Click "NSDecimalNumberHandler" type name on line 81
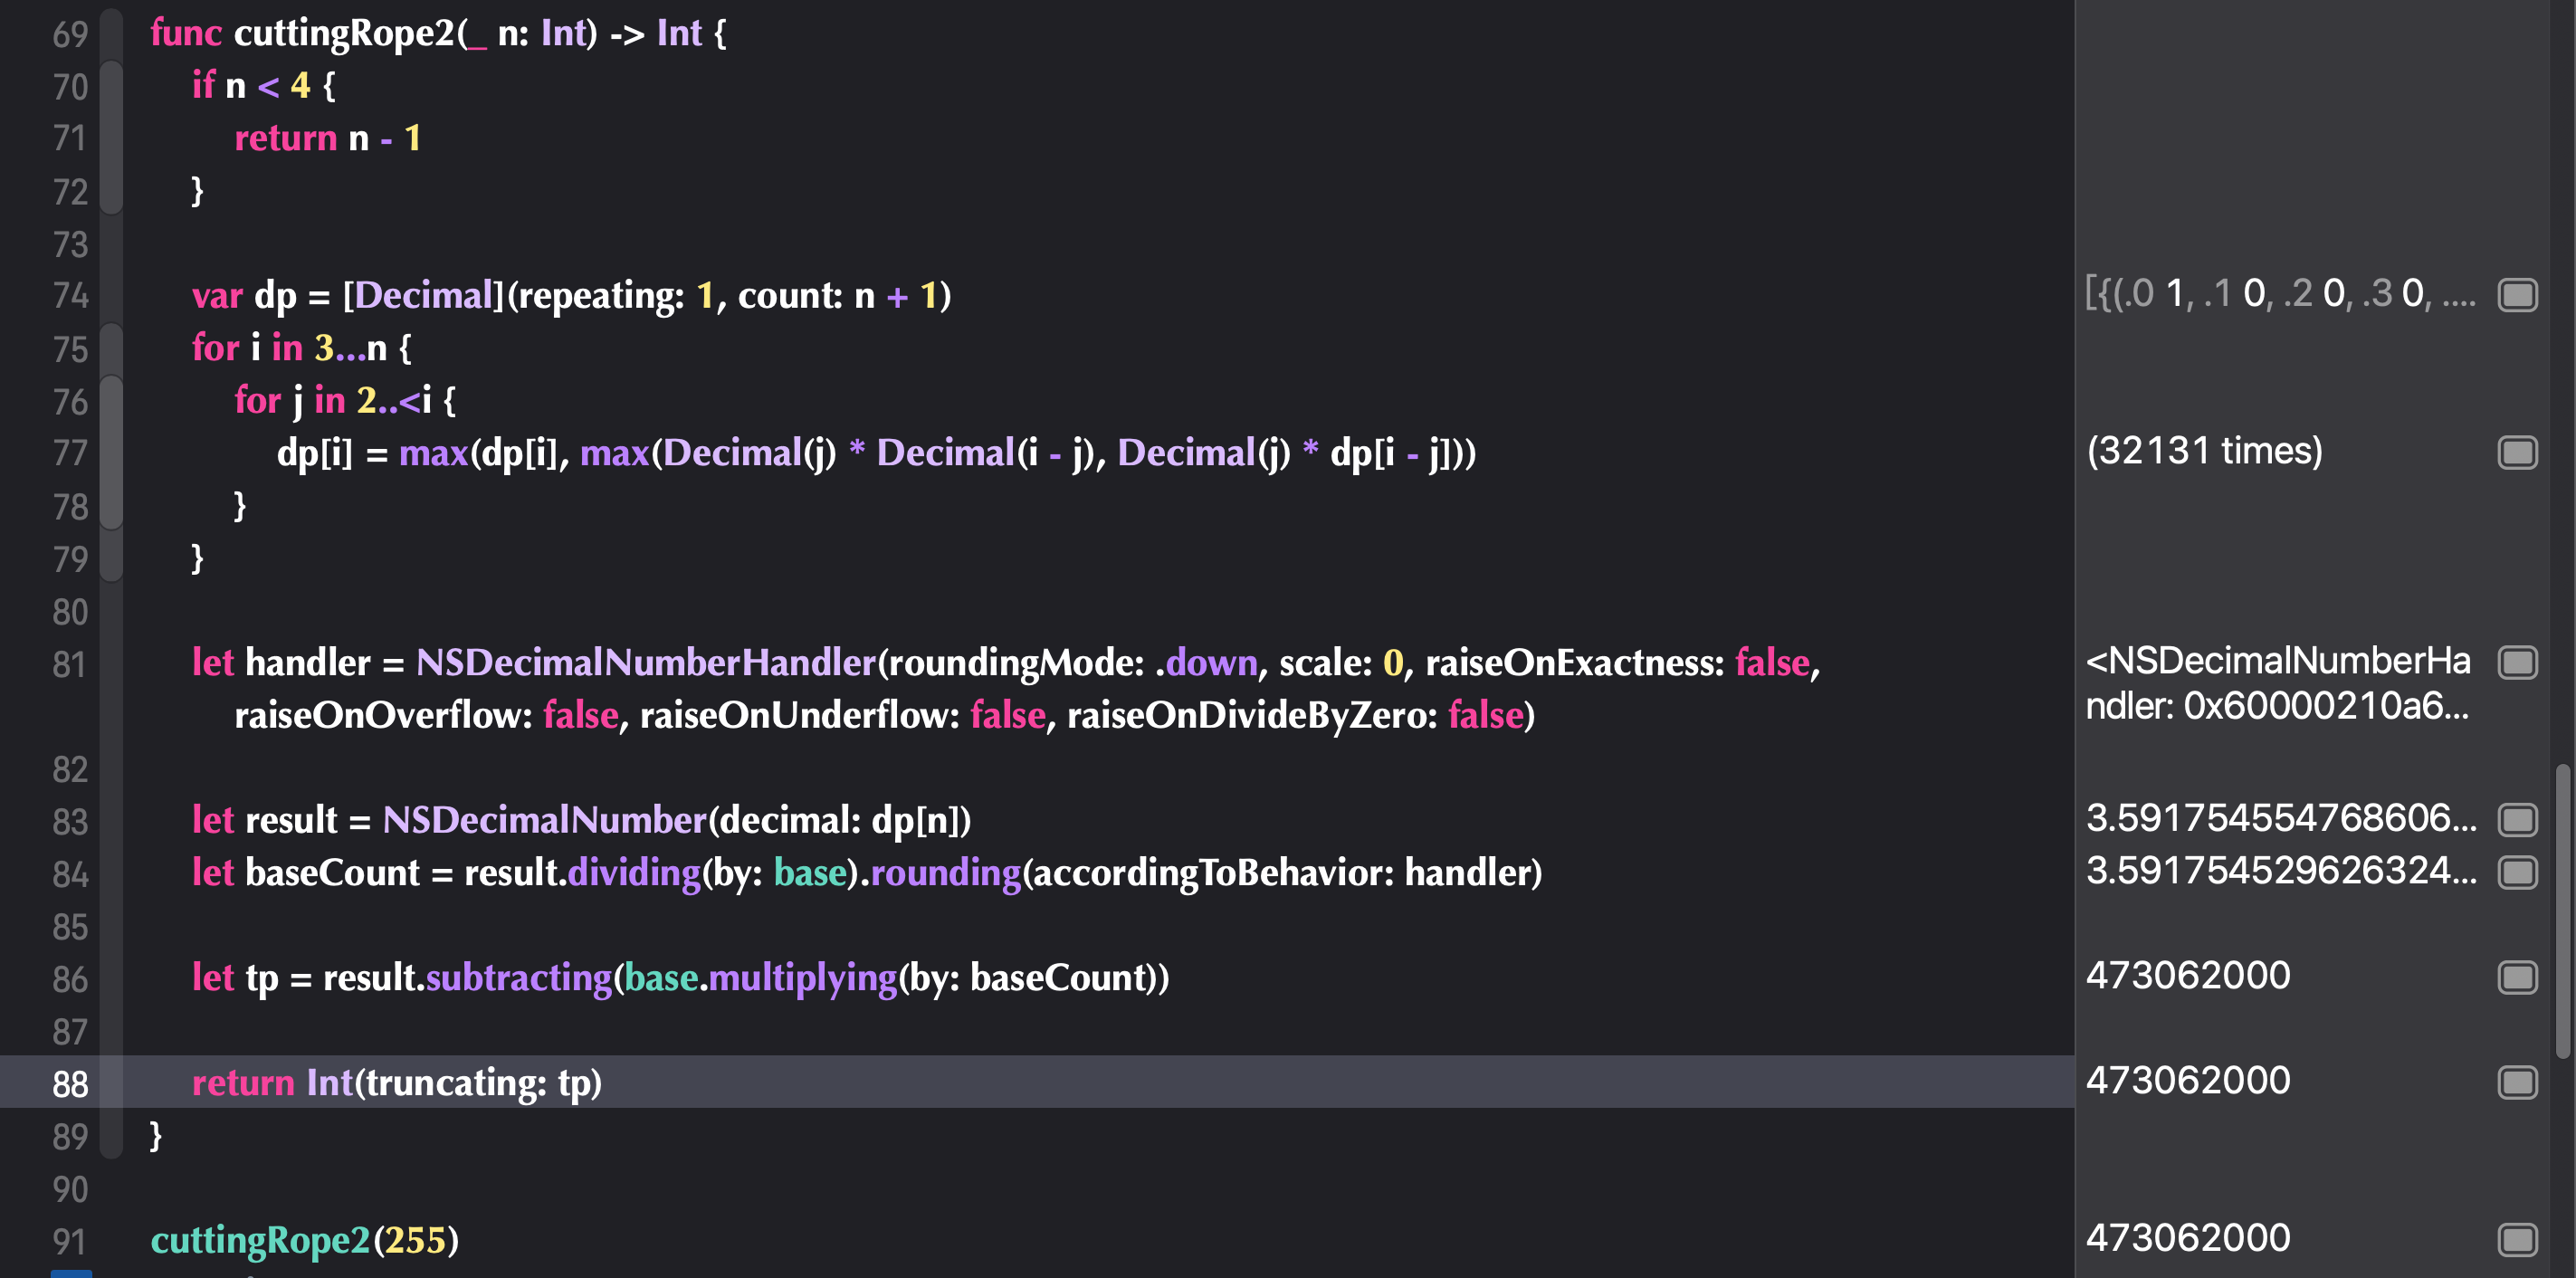The image size is (2576, 1278). coord(646,663)
